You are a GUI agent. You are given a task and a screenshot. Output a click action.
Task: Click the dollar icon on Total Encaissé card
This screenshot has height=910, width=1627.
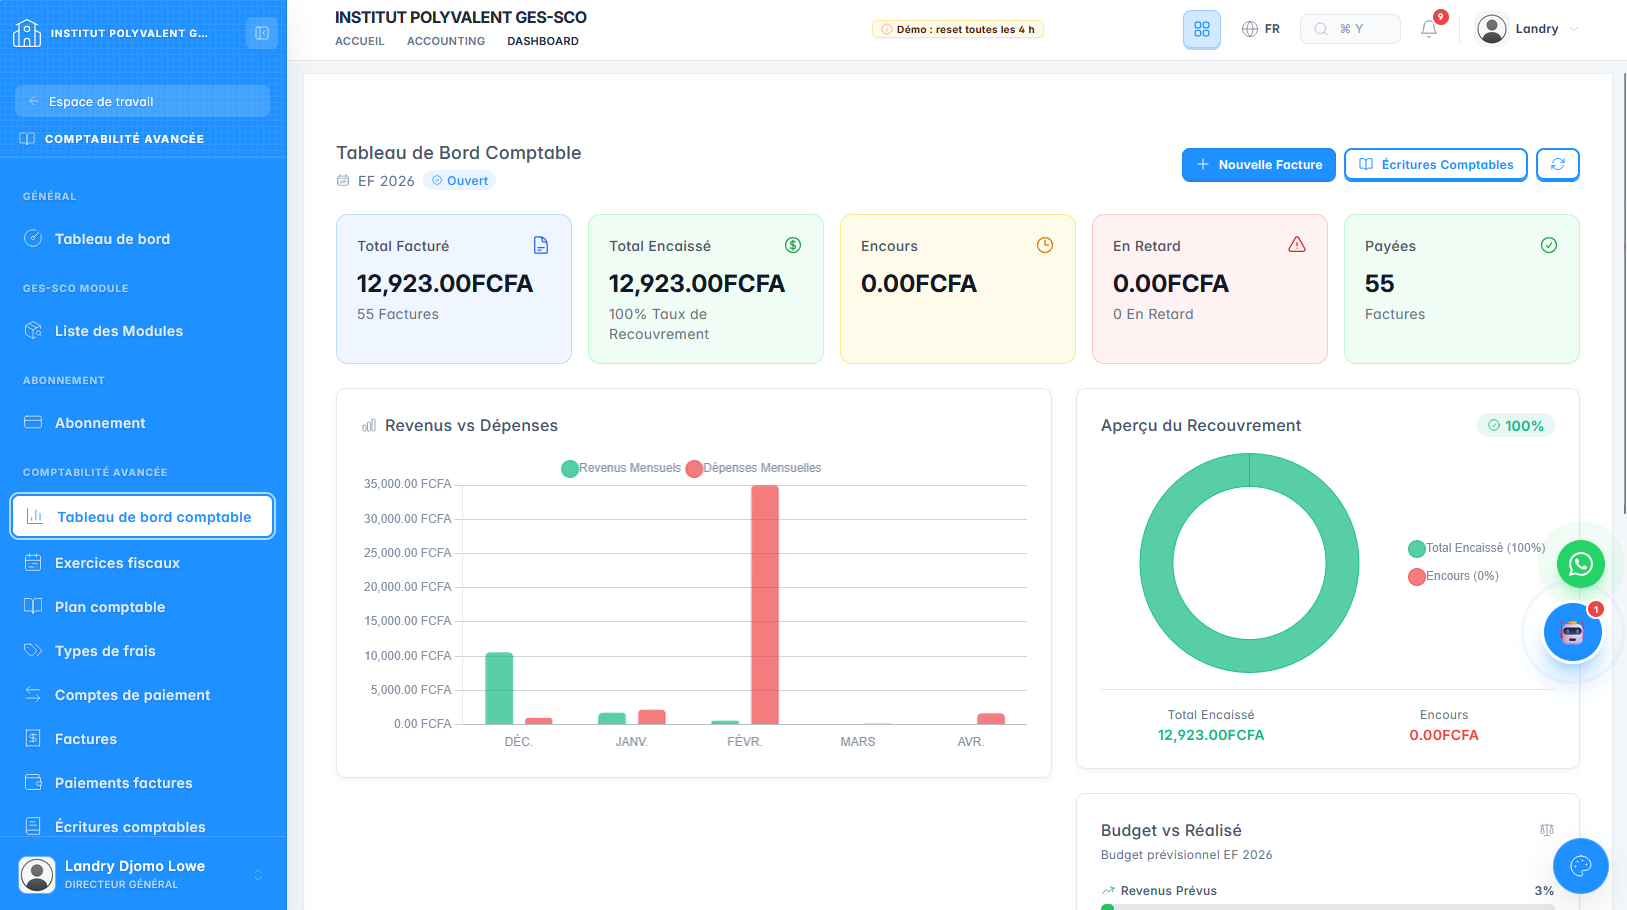click(793, 245)
